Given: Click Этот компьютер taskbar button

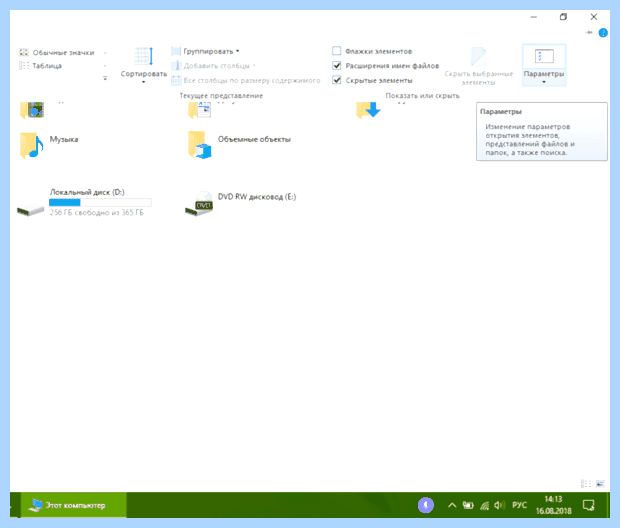Looking at the screenshot, I should (74, 505).
